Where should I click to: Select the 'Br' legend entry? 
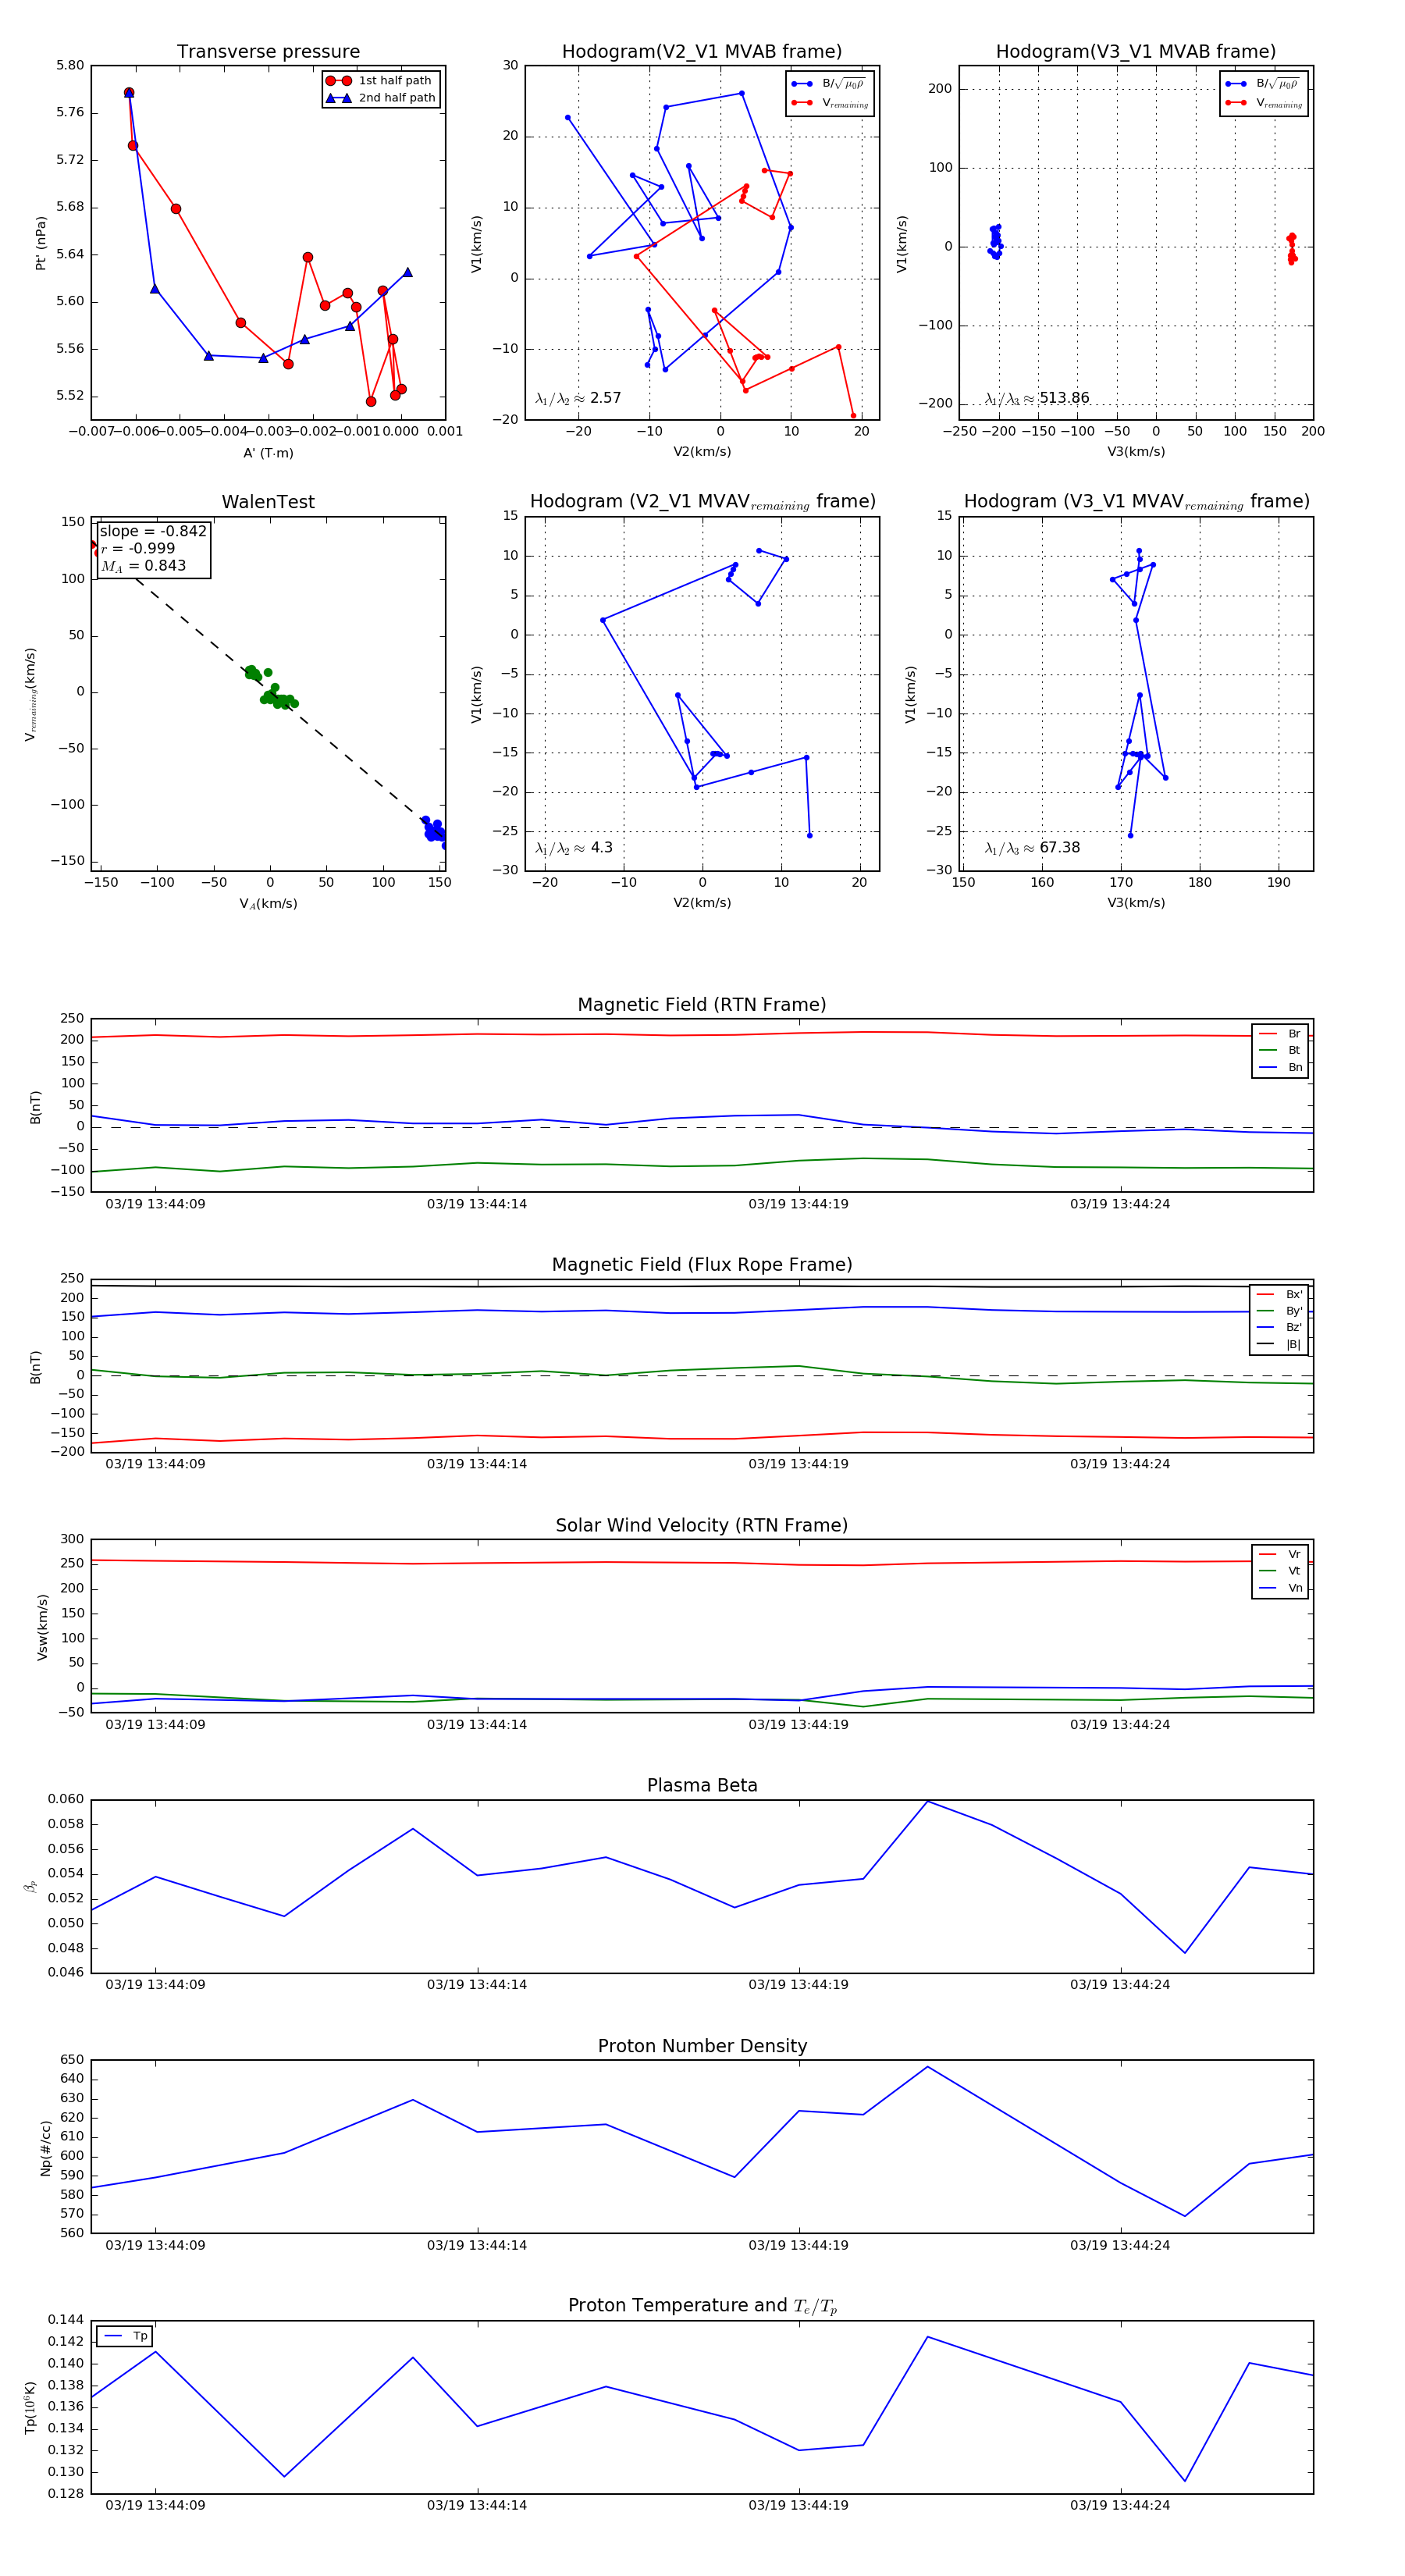coord(1280,1034)
